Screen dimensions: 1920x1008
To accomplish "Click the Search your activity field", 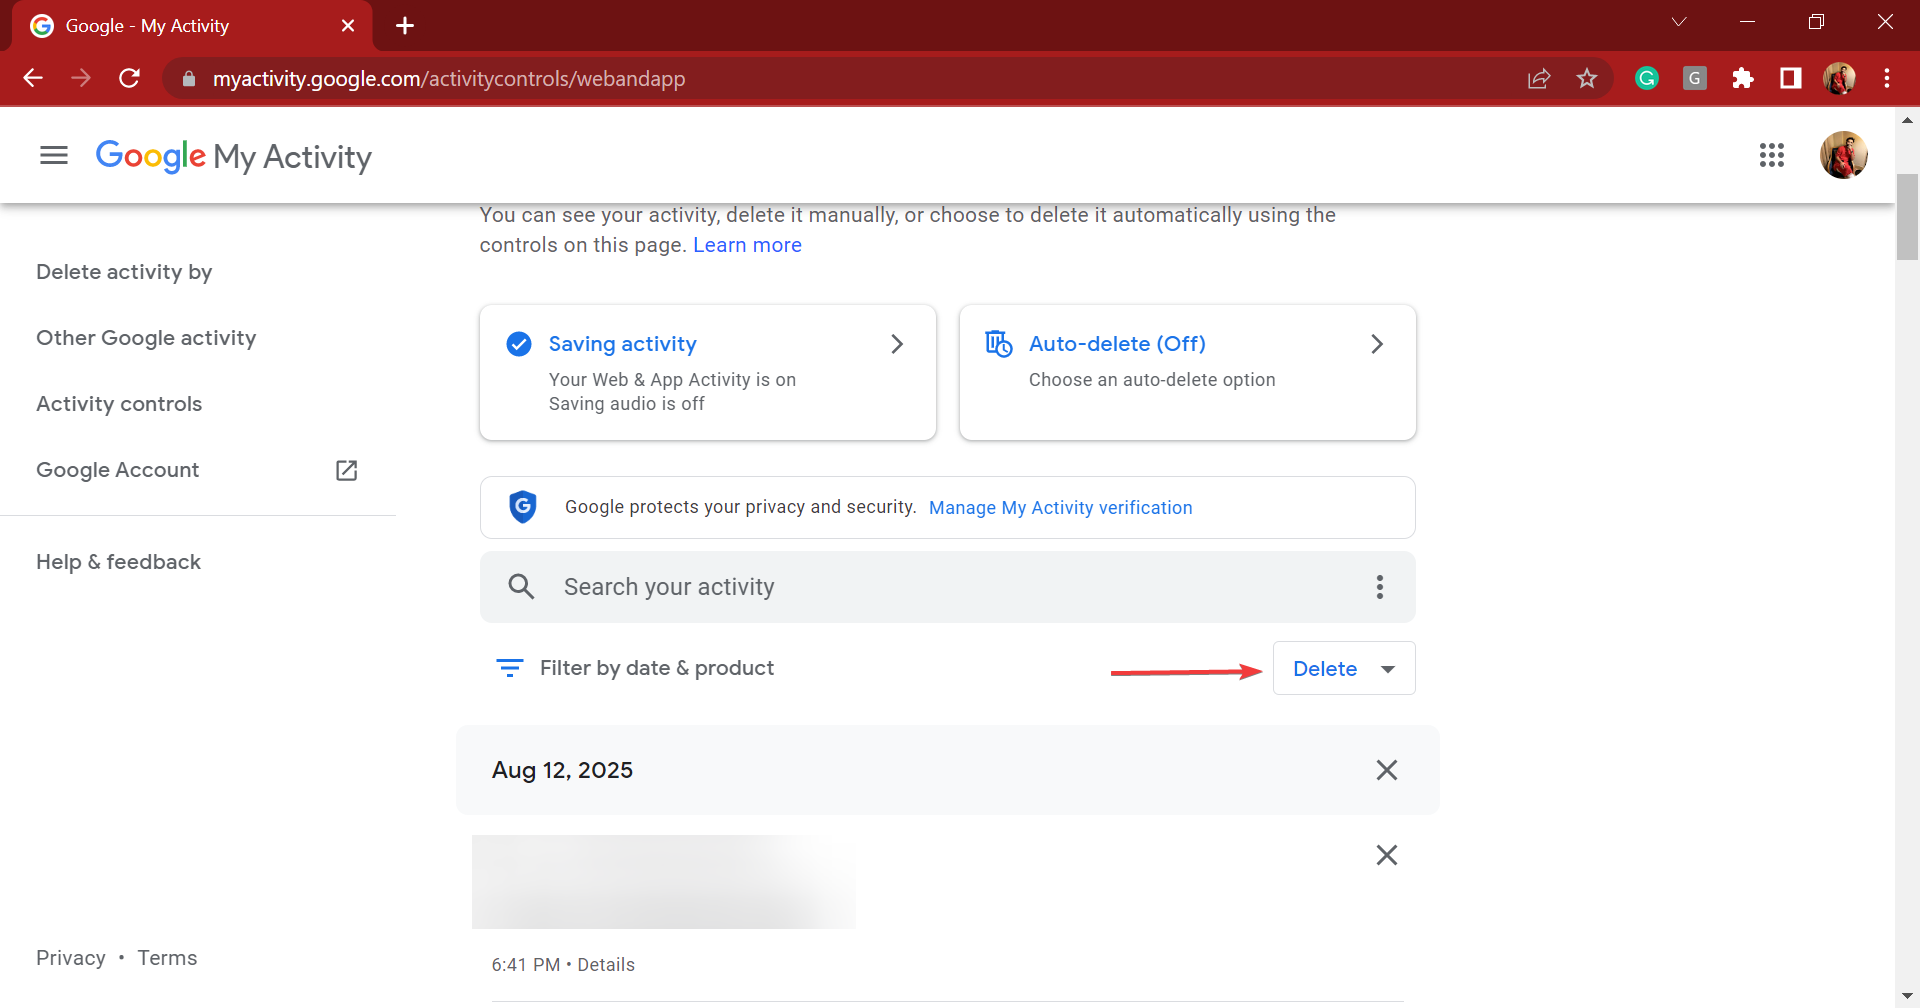I will 947,587.
